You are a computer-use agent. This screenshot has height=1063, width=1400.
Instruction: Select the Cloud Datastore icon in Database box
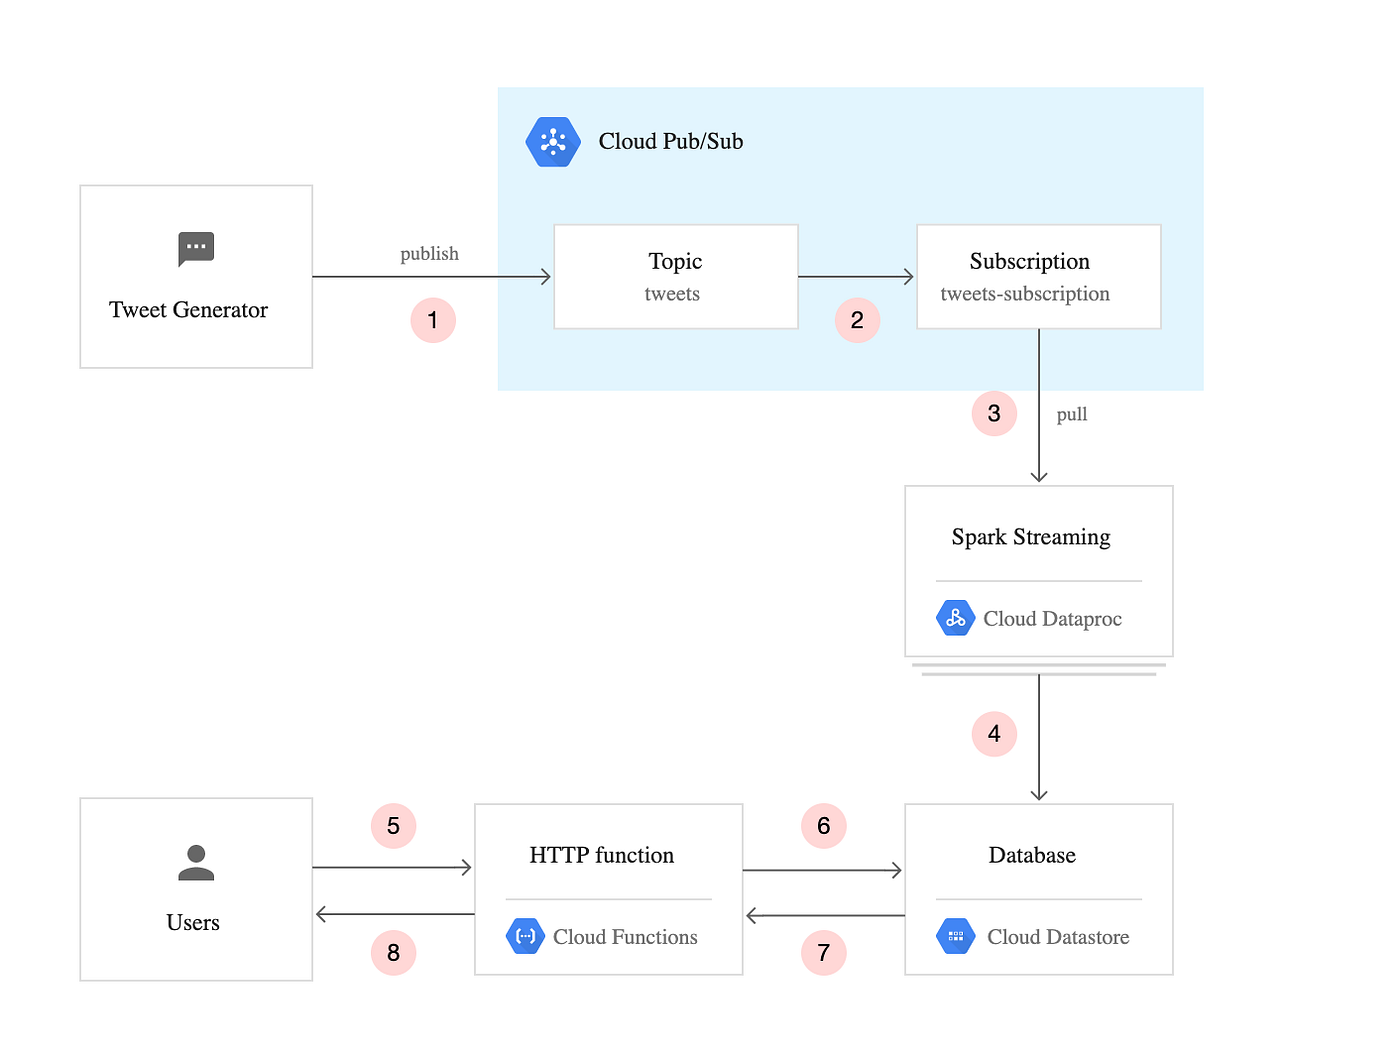pyautogui.click(x=955, y=936)
